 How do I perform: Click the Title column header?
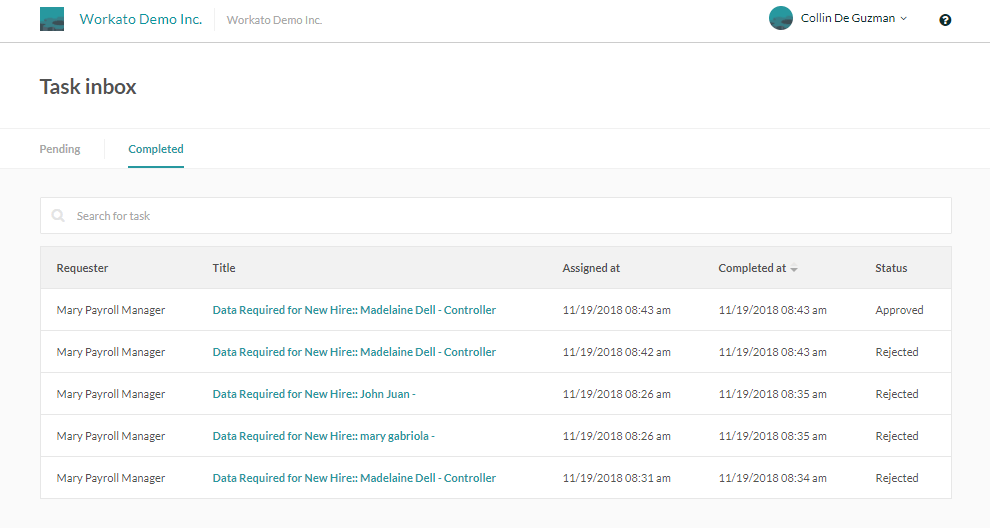tap(224, 268)
